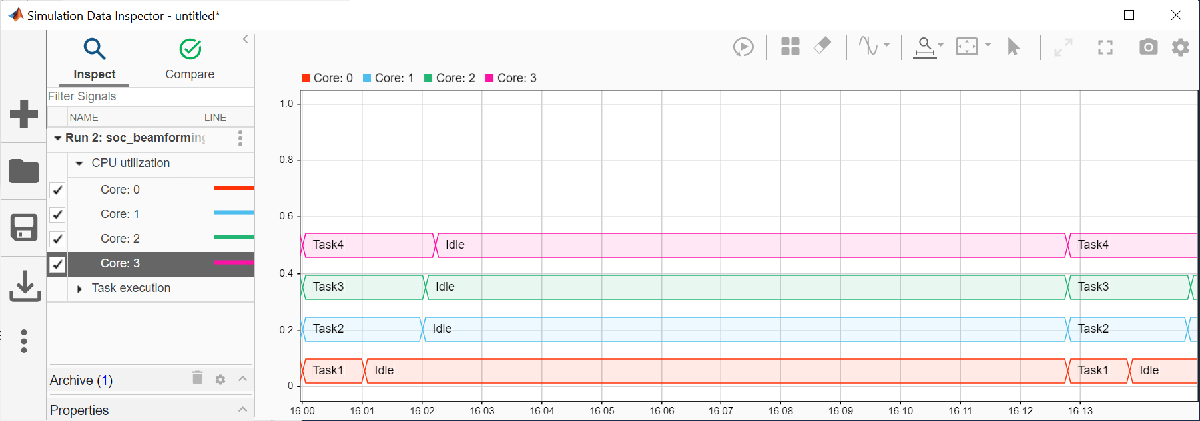The height and width of the screenshot is (421, 1200).
Task: Click the first Task2 segment on the blue trace
Action: point(363,329)
